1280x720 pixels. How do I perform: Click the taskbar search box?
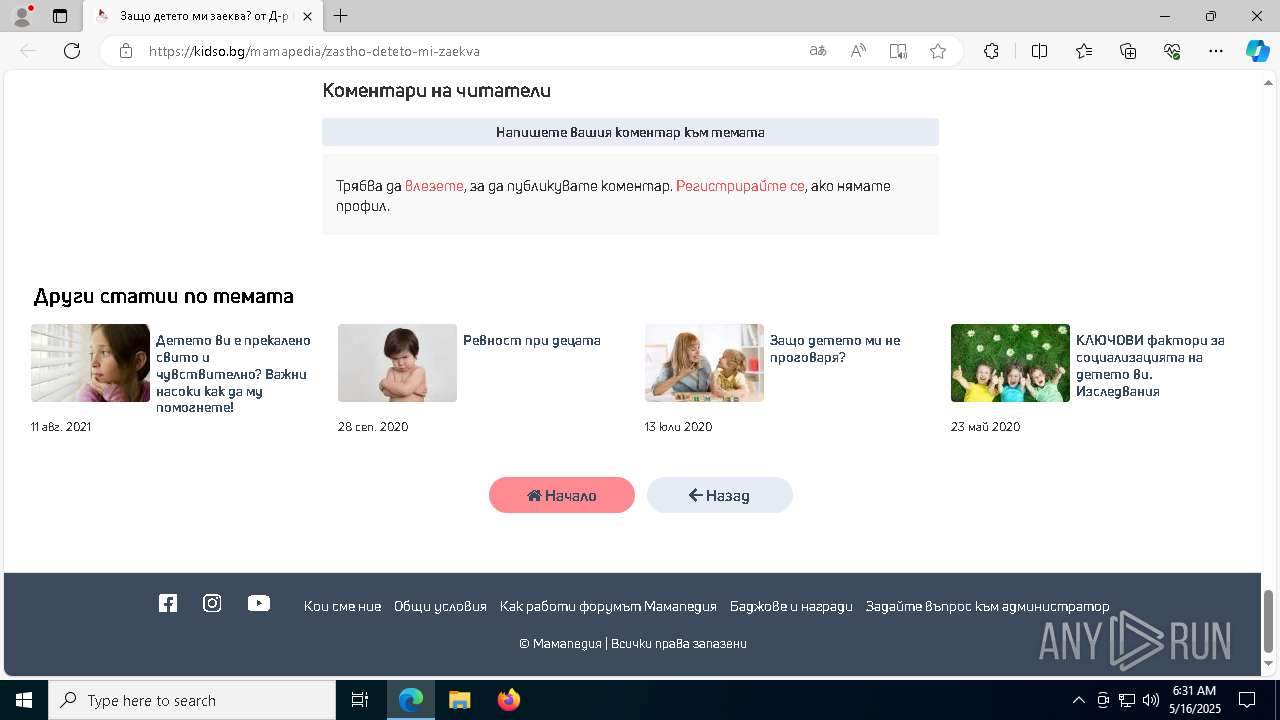pyautogui.click(x=192, y=700)
